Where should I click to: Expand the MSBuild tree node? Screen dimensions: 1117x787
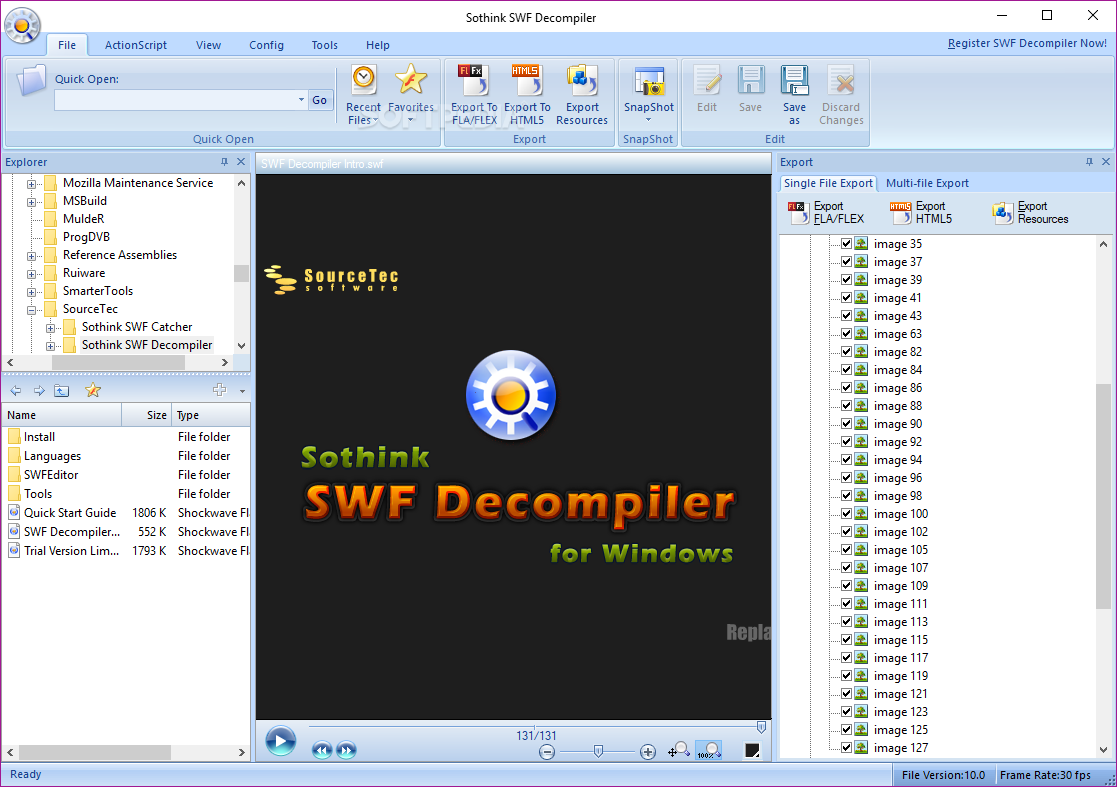pyautogui.click(x=31, y=202)
